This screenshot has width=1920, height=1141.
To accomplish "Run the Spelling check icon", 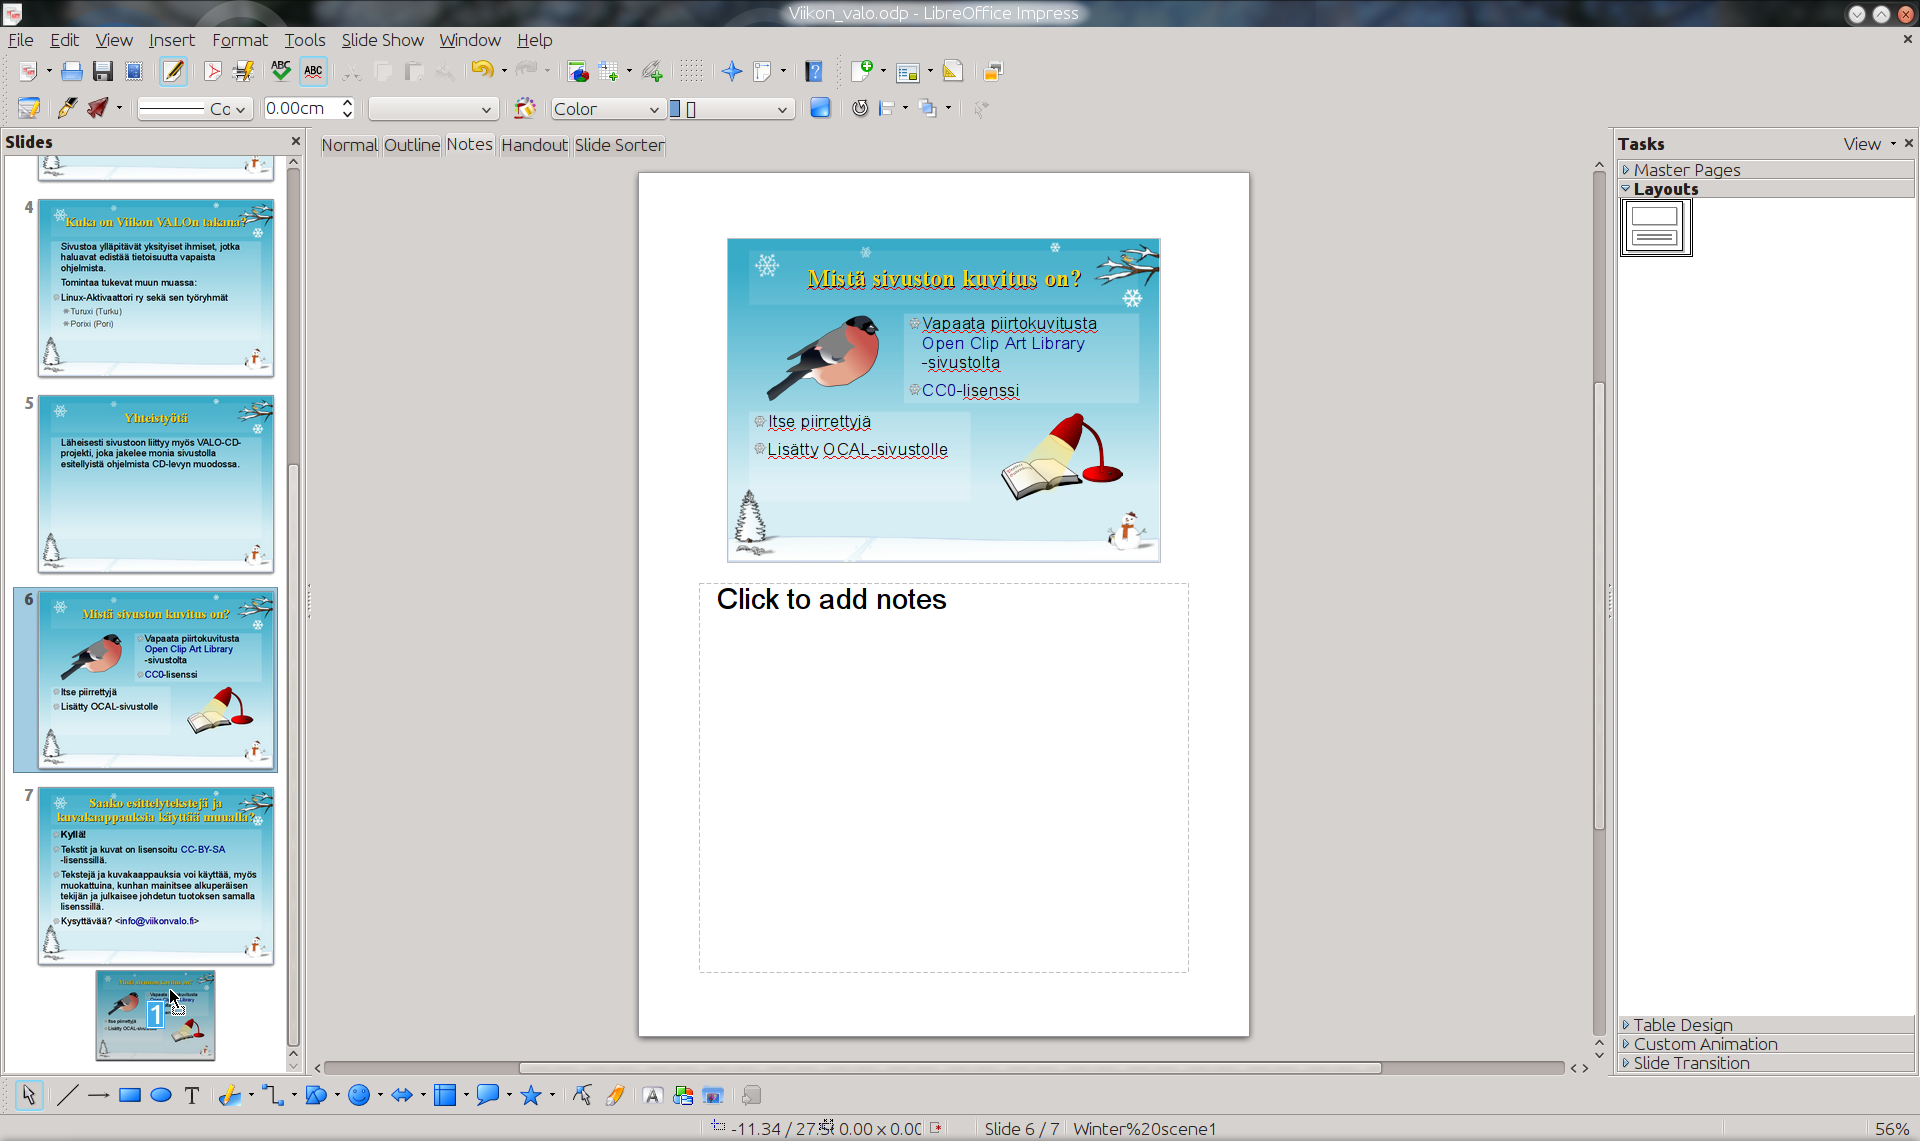I will 281,71.
